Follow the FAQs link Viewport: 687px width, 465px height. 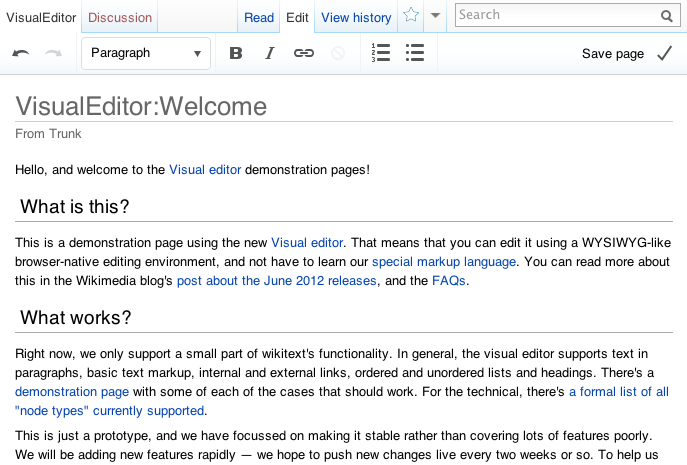coord(449,281)
